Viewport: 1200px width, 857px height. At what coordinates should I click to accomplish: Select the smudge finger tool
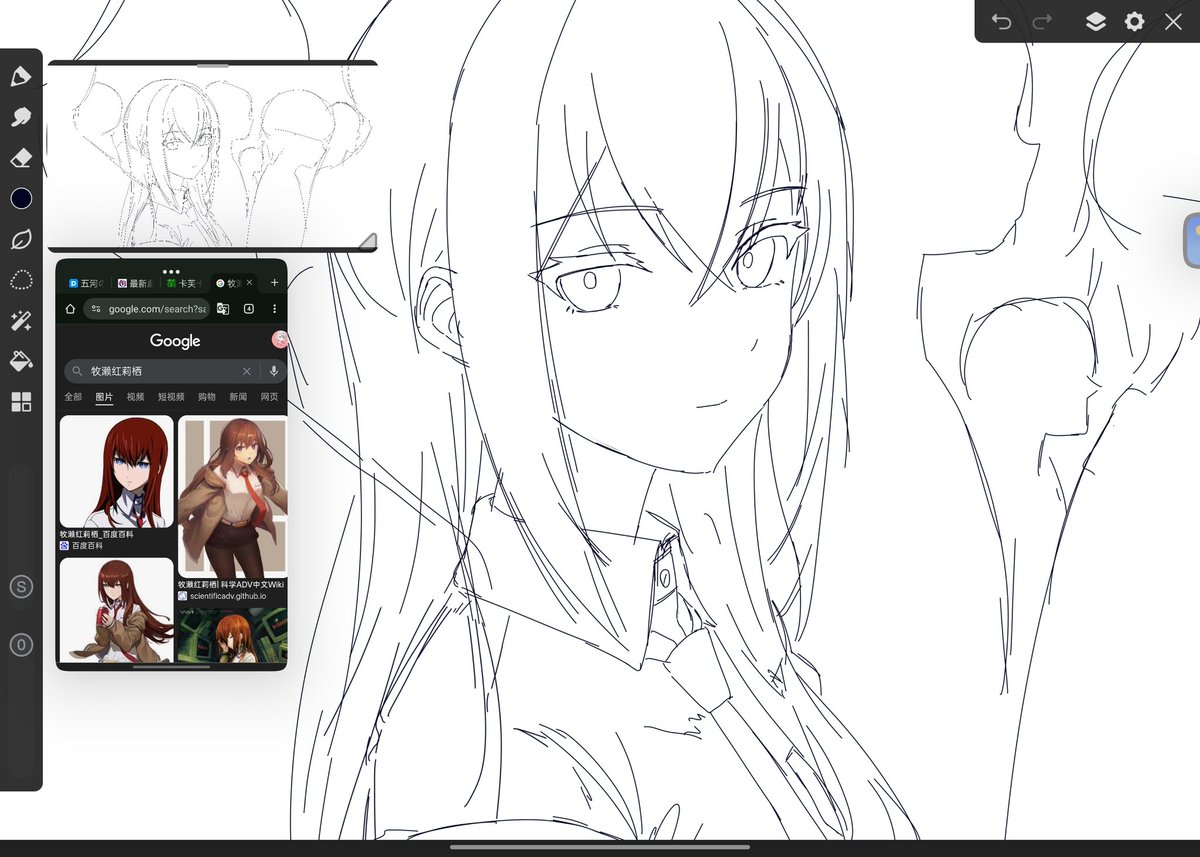tap(21, 118)
